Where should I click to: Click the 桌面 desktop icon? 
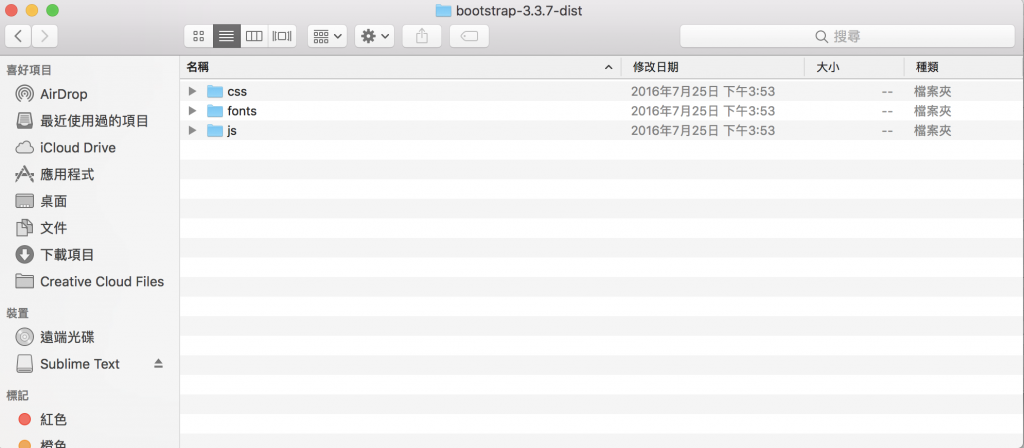pyautogui.click(x=24, y=201)
